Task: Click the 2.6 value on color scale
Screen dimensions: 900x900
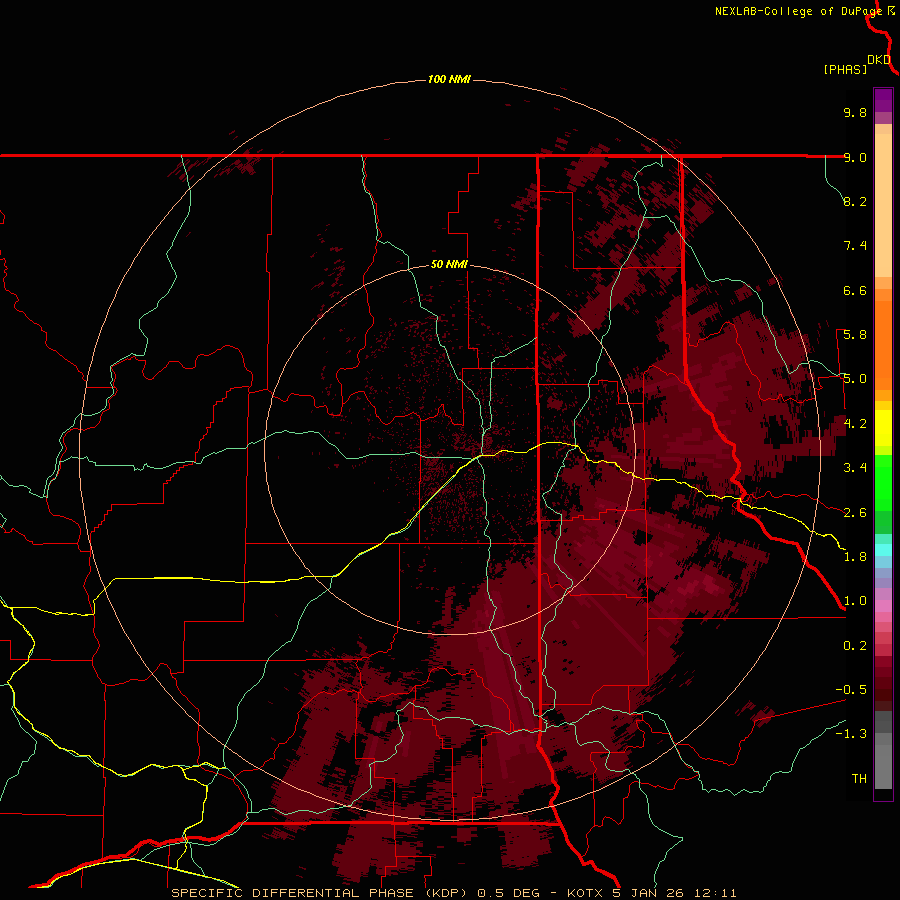Action: tap(855, 513)
